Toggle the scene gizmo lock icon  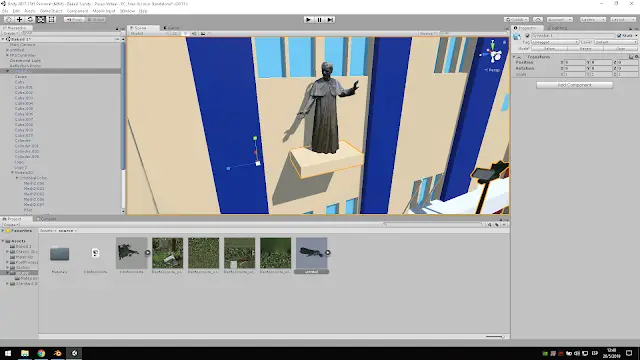pyautogui.click(x=504, y=42)
